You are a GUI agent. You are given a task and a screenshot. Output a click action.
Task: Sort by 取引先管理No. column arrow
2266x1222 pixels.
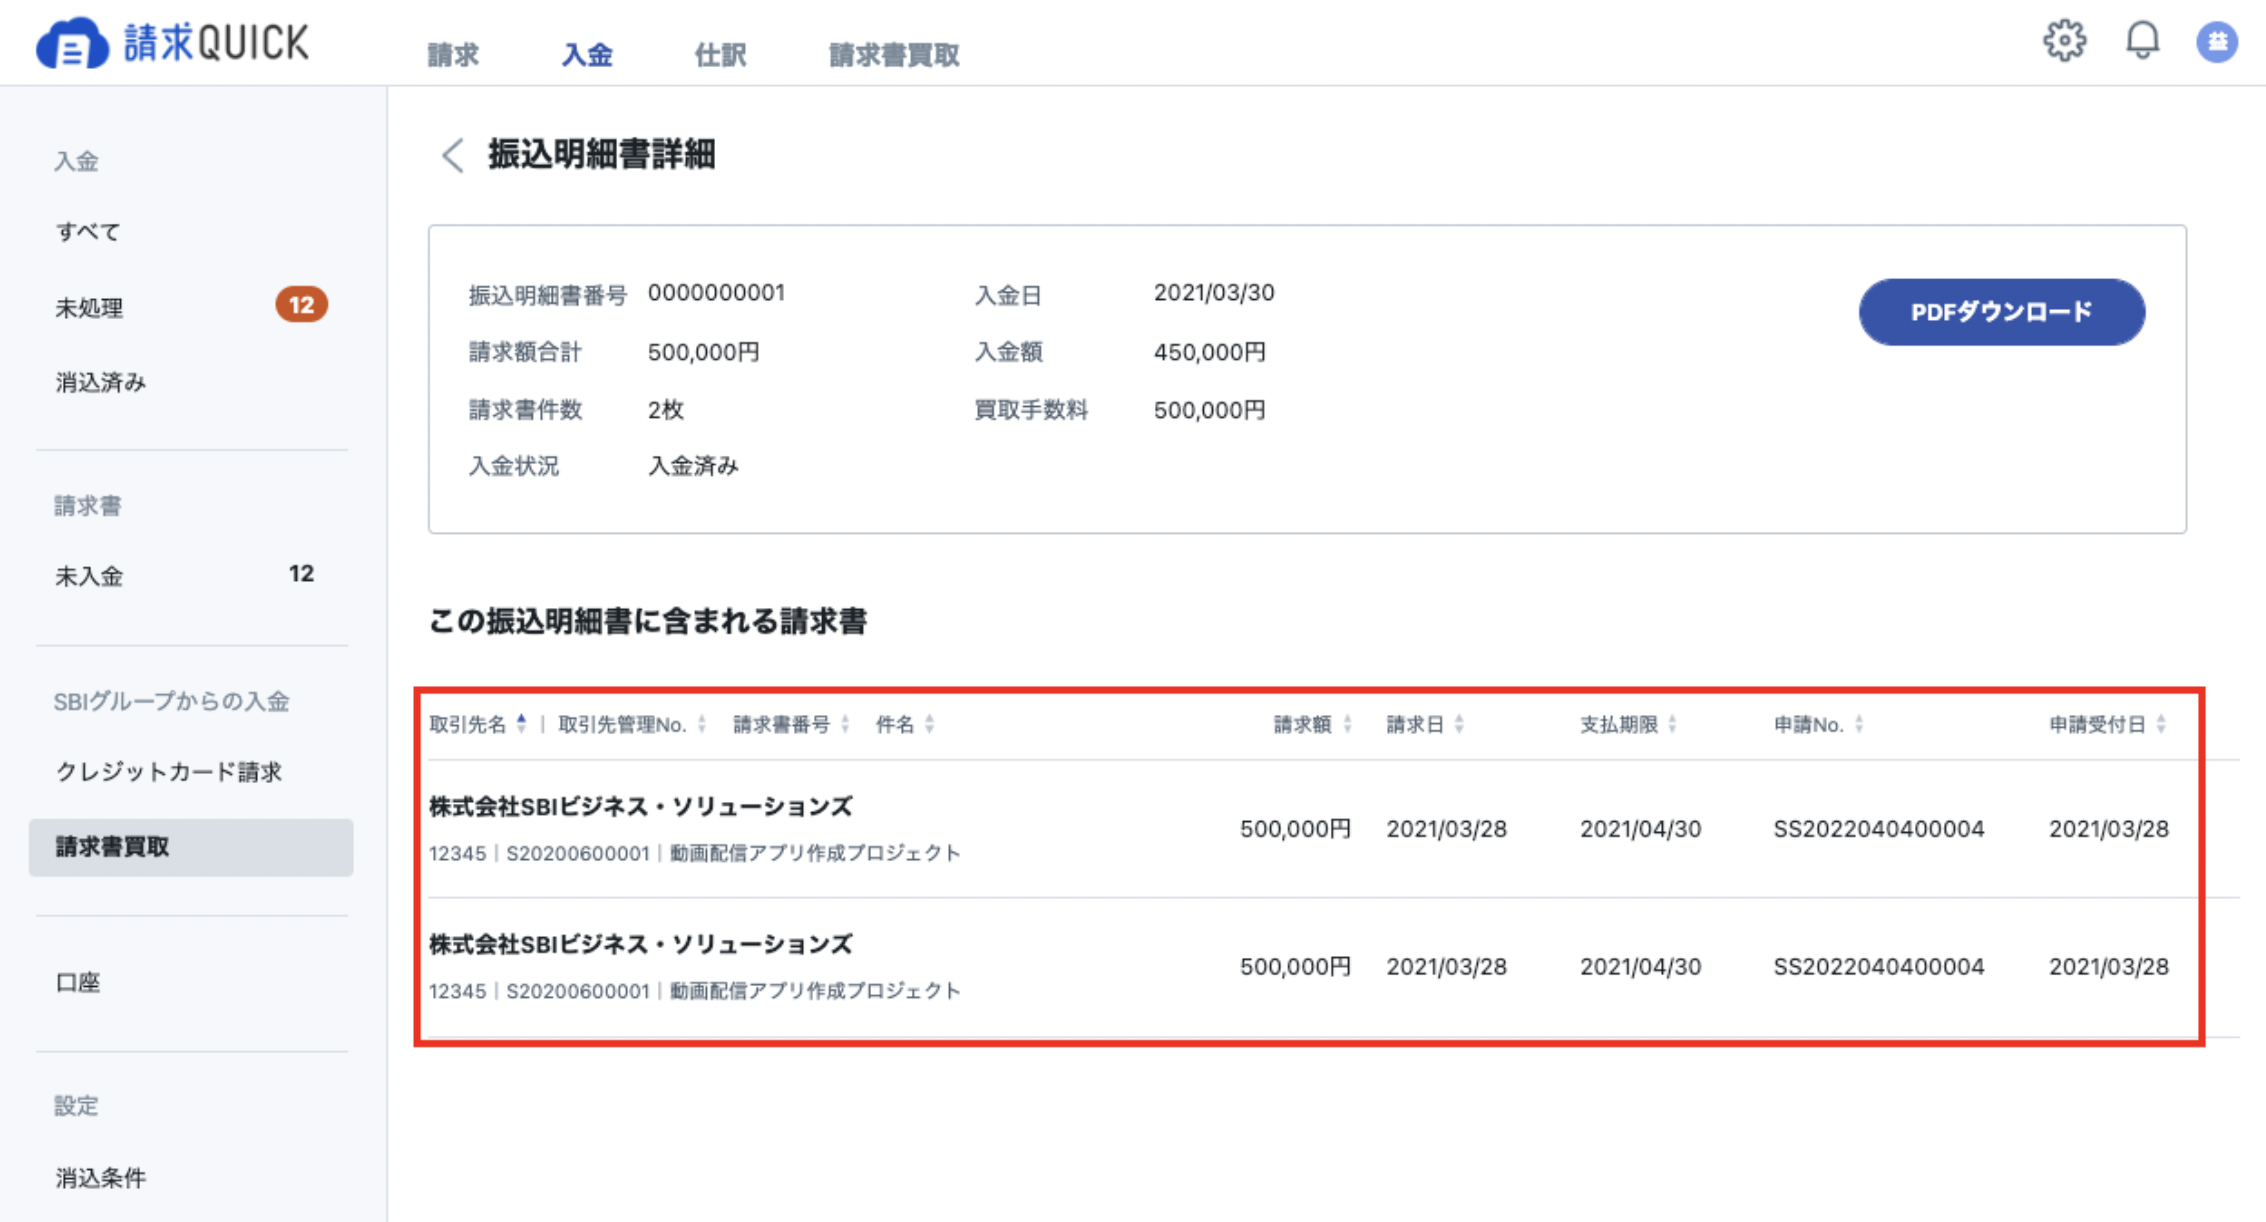702,724
